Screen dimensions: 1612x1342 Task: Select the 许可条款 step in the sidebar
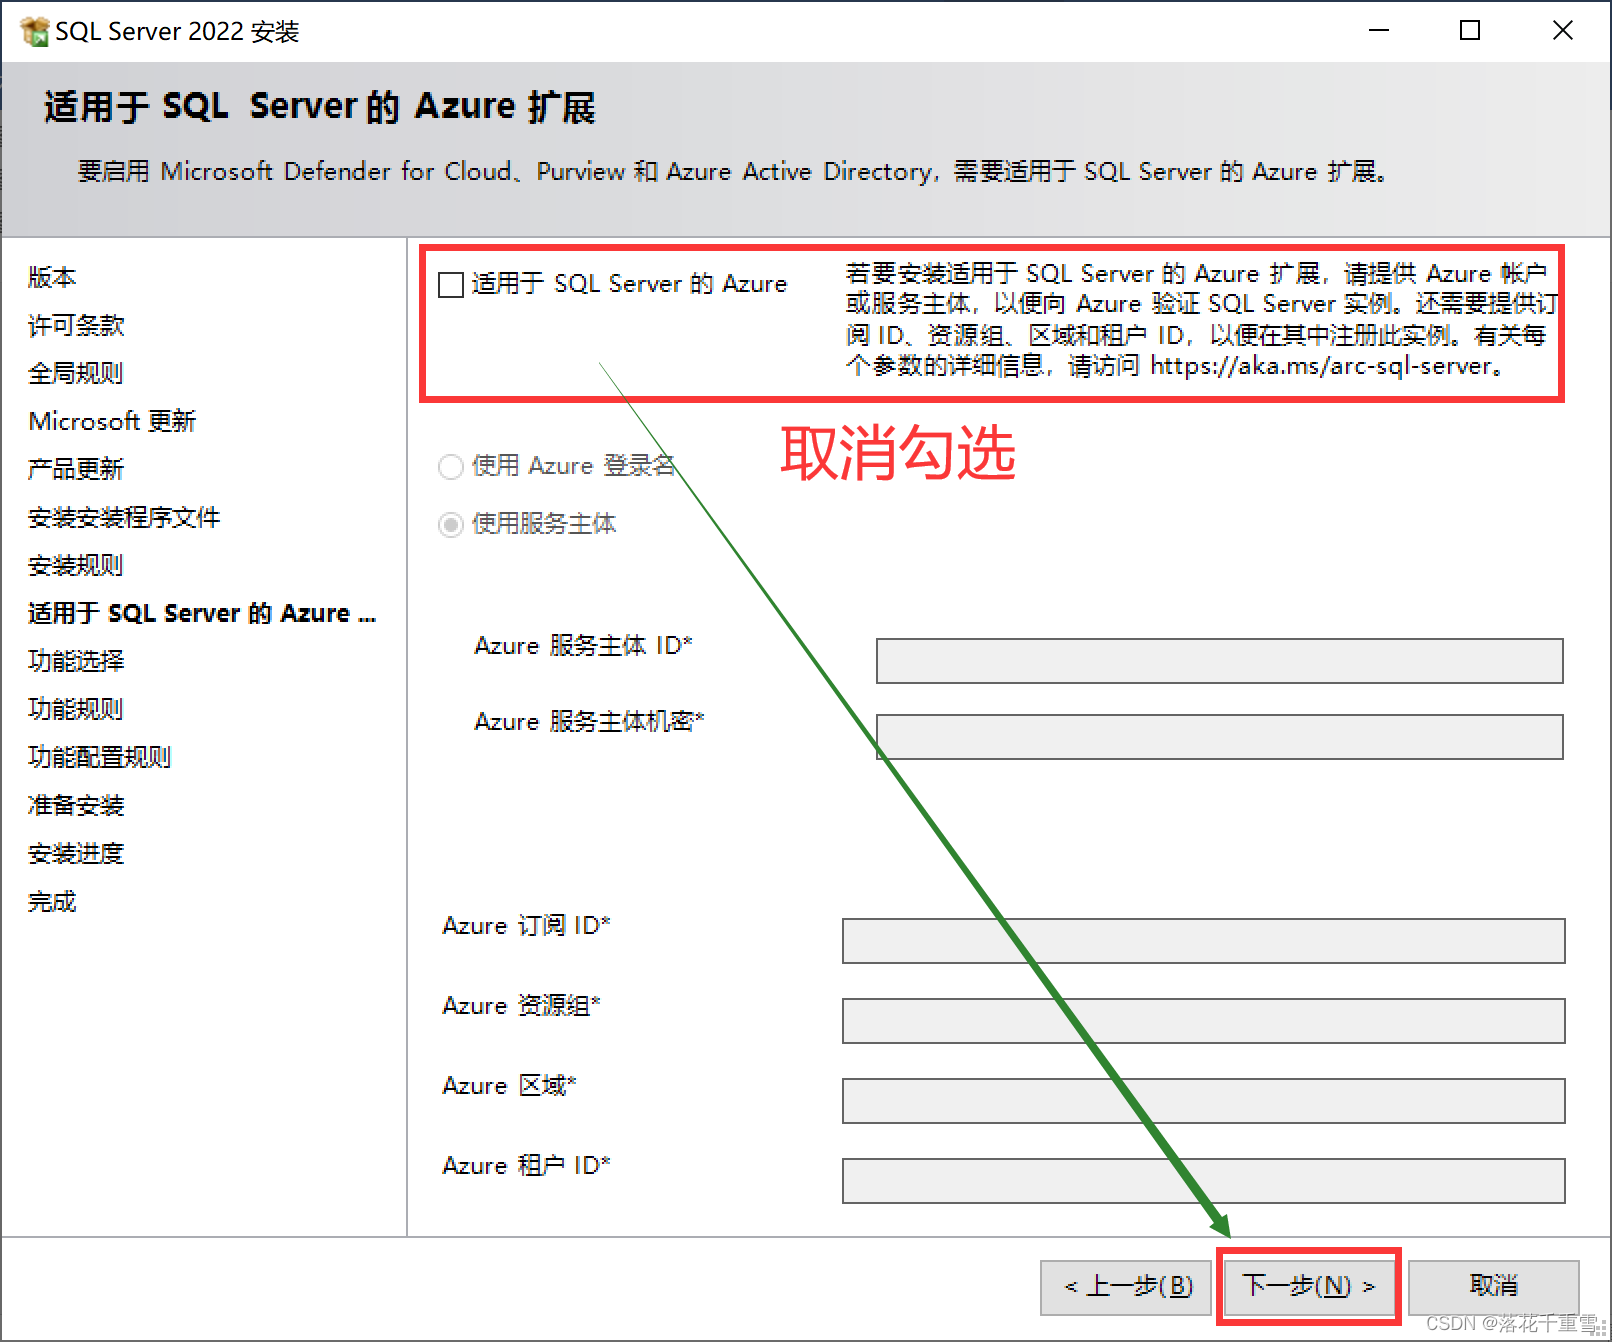click(x=76, y=325)
